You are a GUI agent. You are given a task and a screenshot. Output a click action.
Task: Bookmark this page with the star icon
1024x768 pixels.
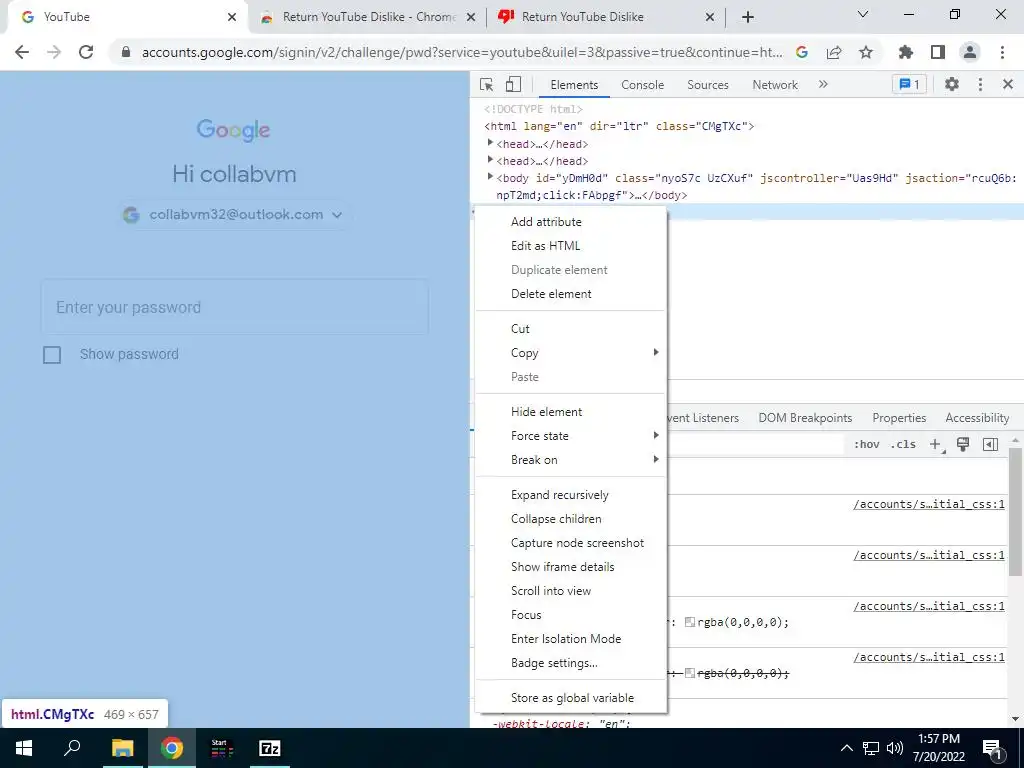(866, 52)
